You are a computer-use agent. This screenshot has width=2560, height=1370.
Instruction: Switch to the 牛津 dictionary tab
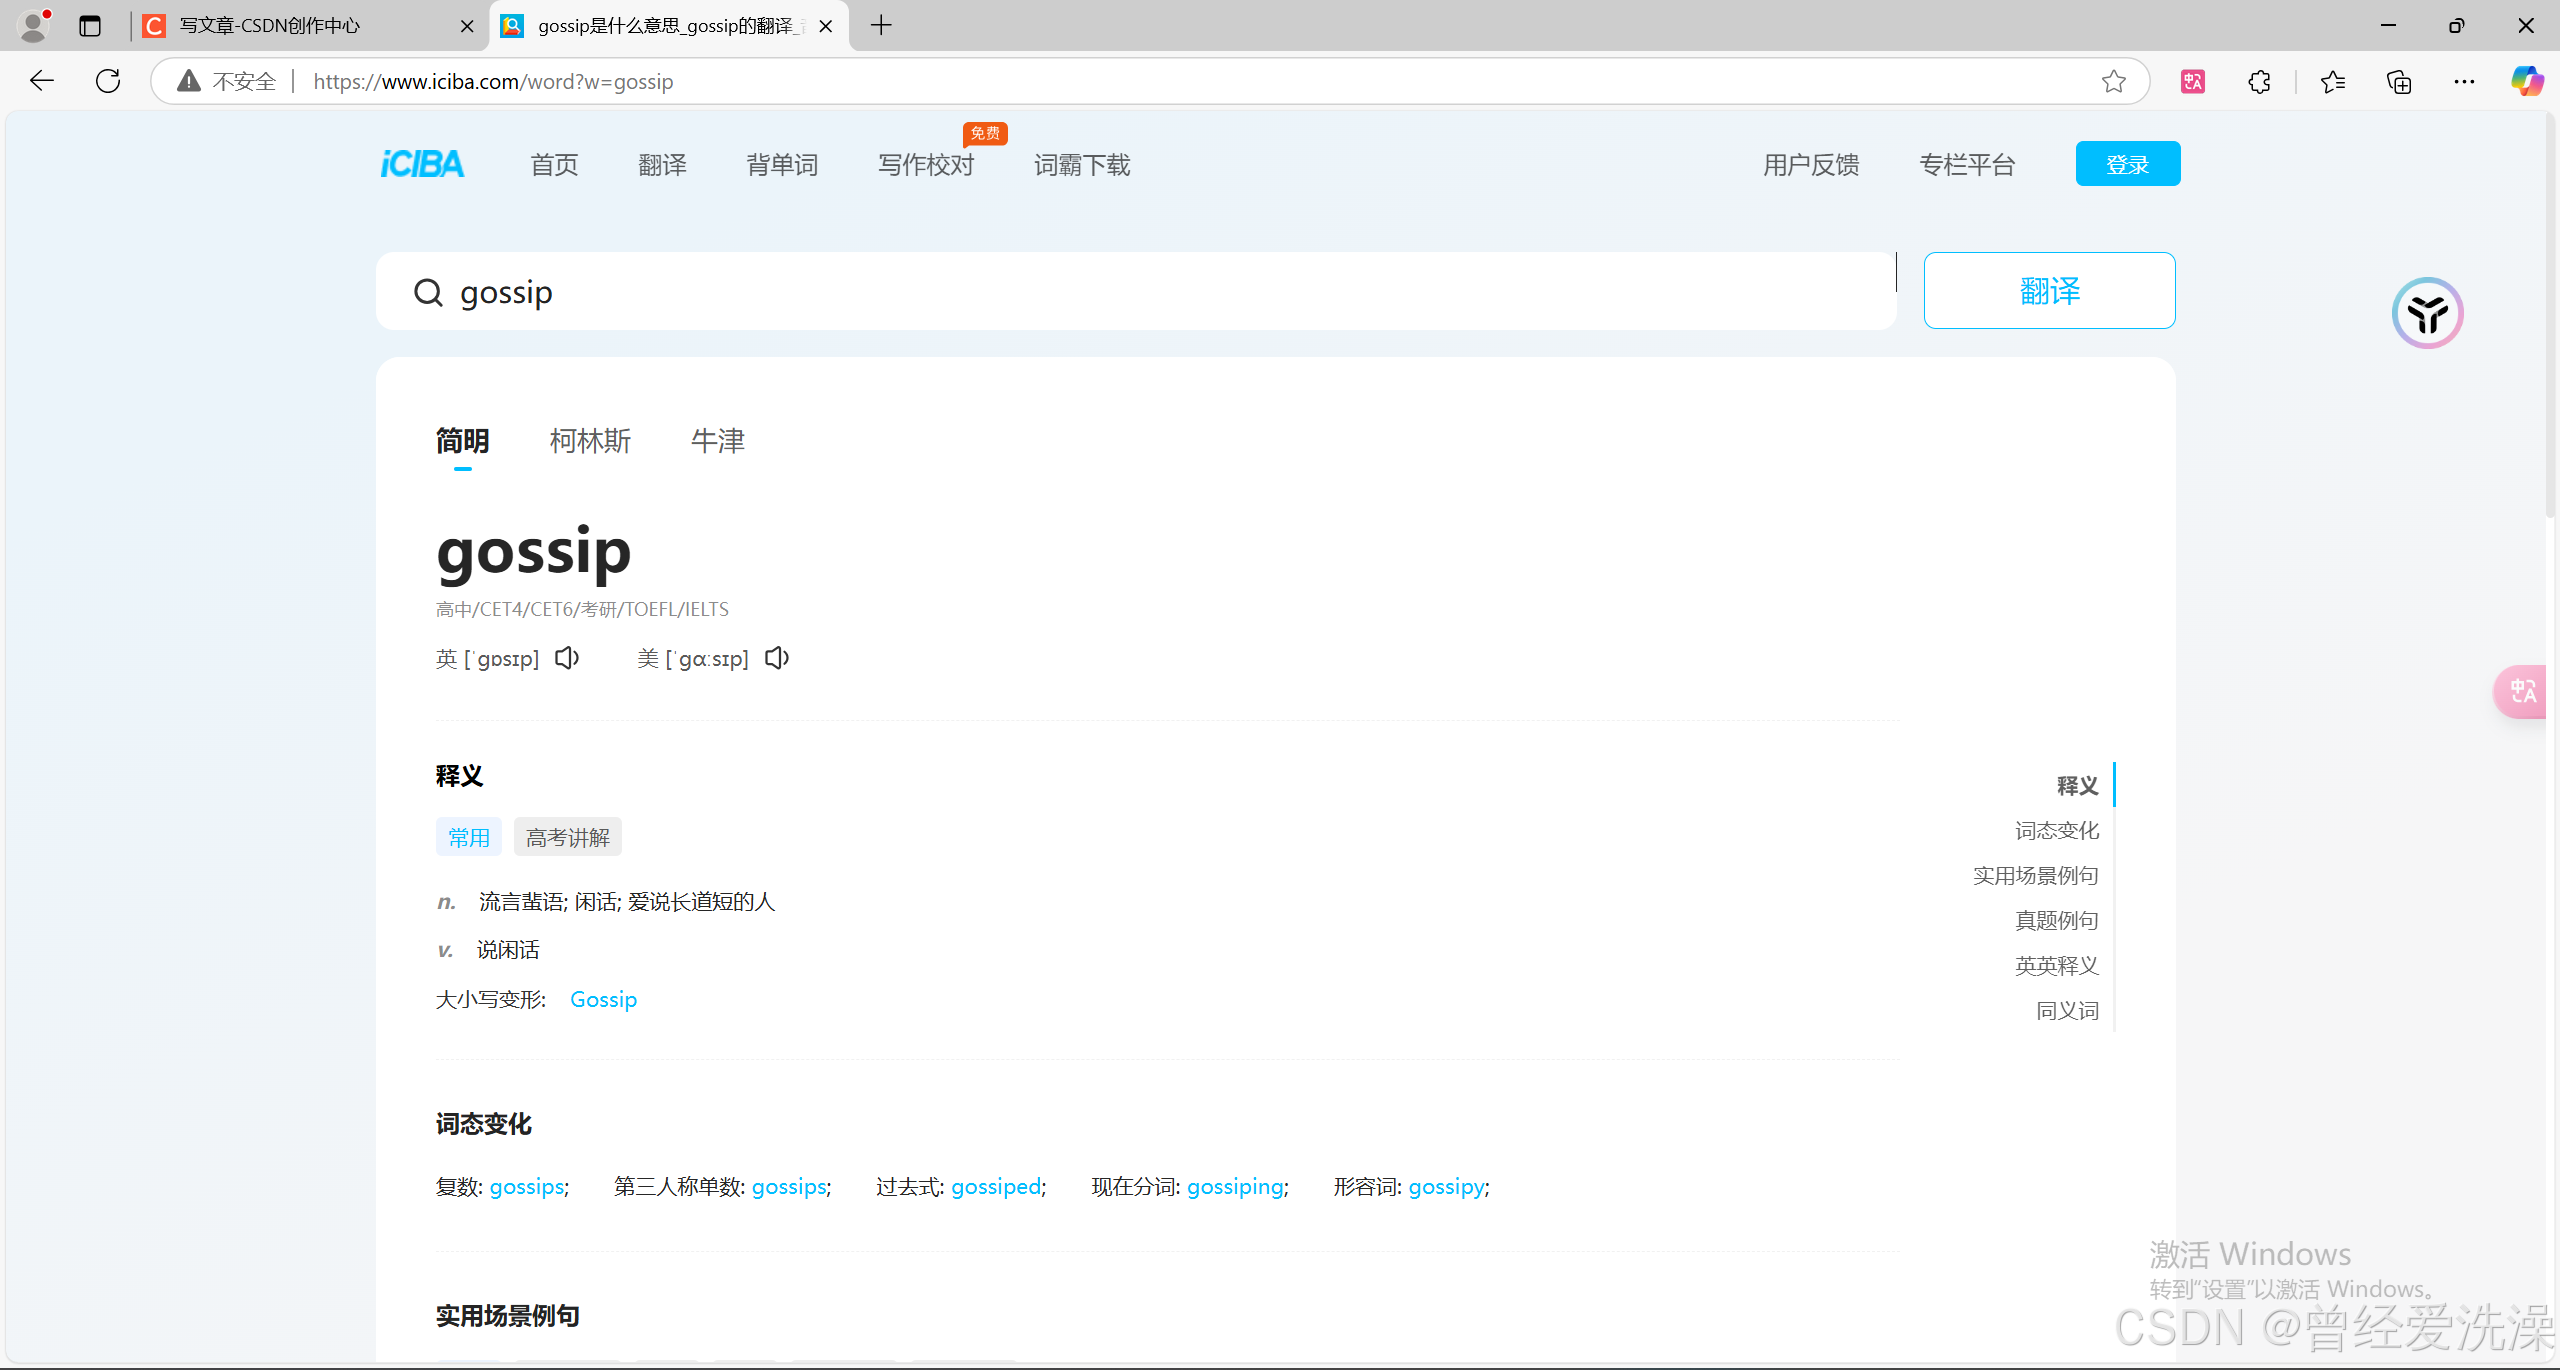(717, 441)
